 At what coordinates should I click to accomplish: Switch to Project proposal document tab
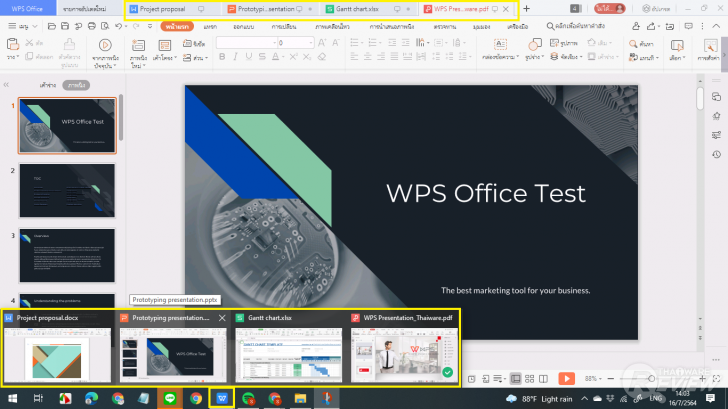[x=162, y=9]
